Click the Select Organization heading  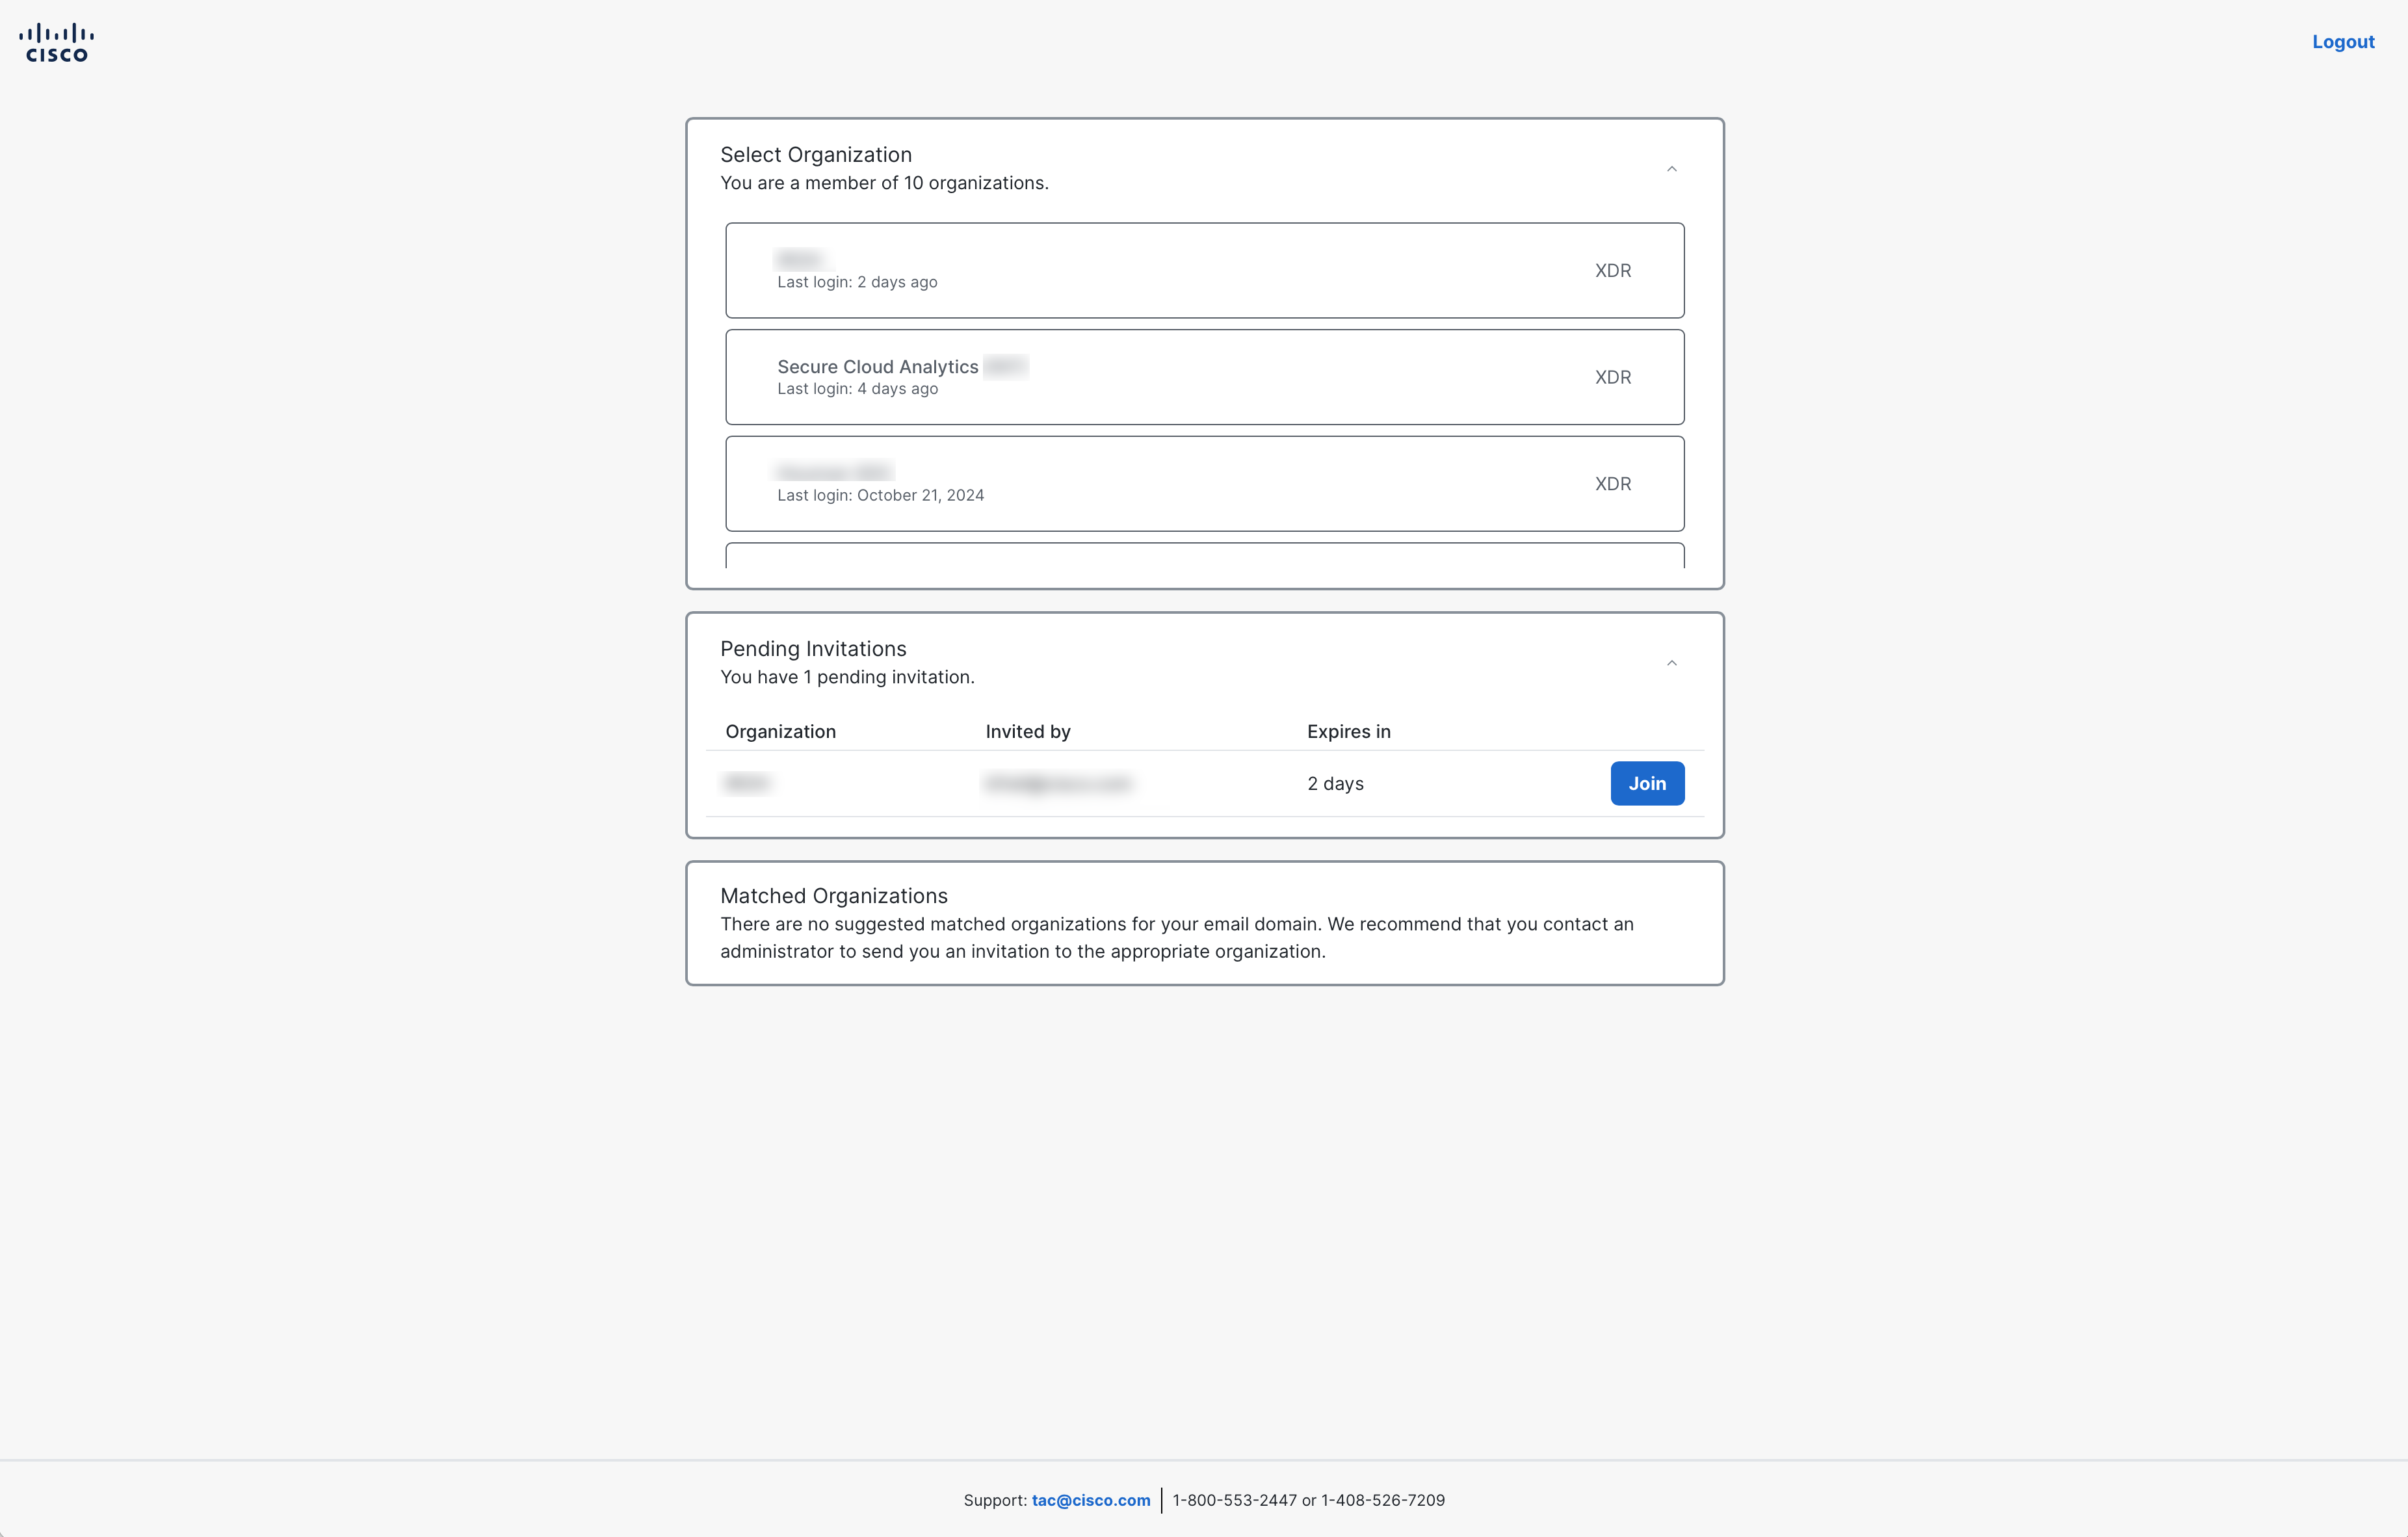point(815,155)
